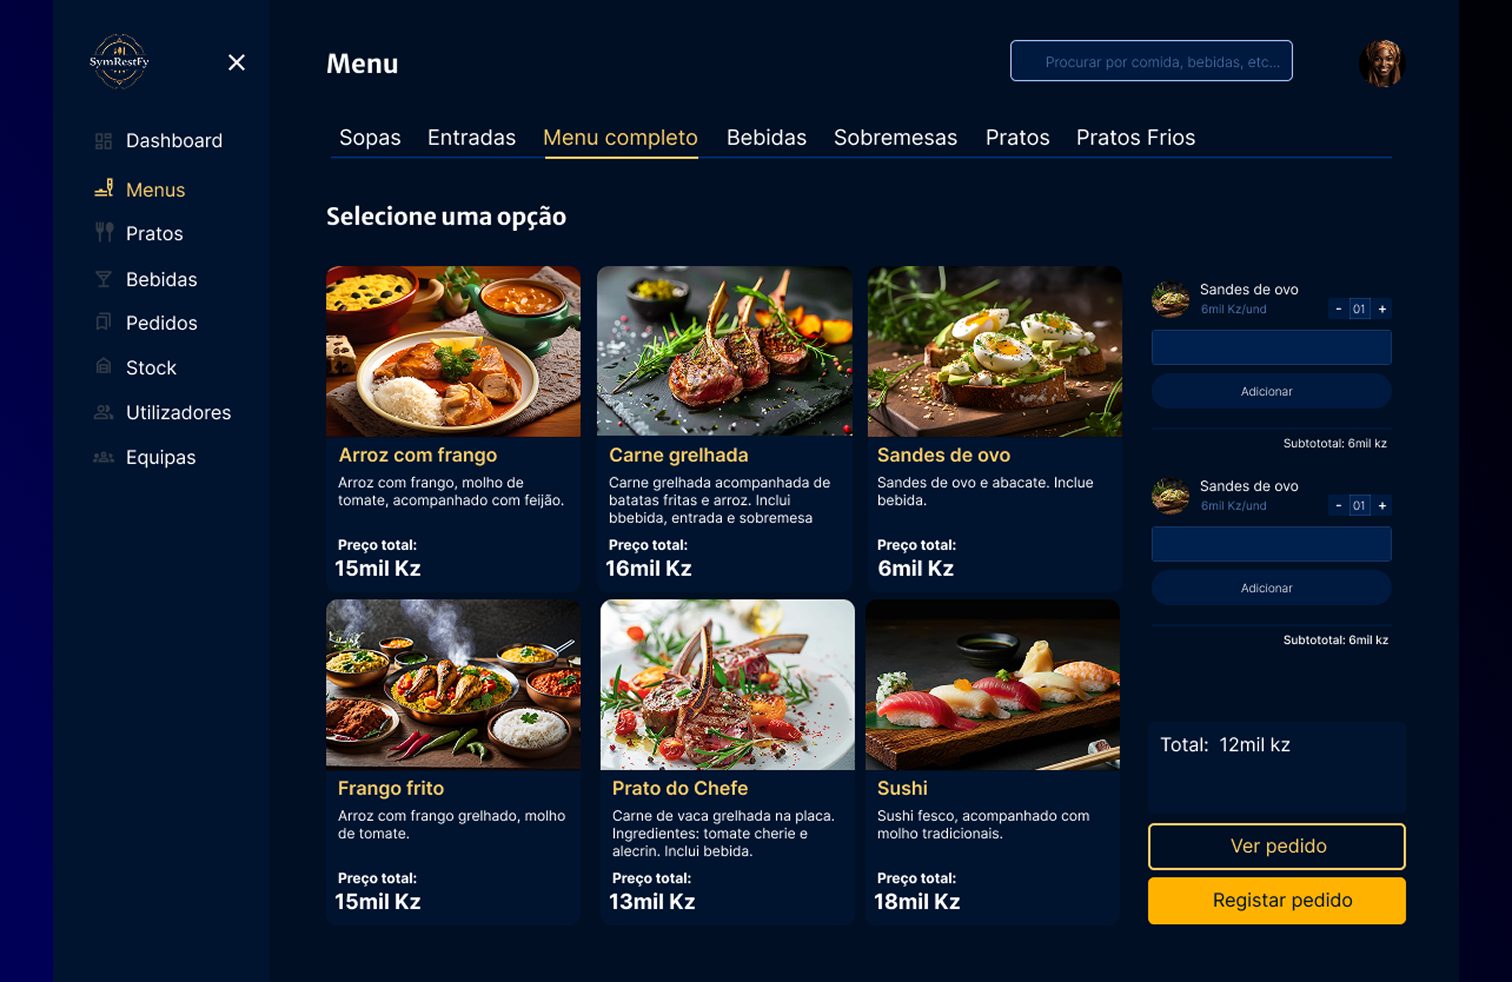Switch to the Bebidas tab
The height and width of the screenshot is (982, 1512).
click(766, 138)
